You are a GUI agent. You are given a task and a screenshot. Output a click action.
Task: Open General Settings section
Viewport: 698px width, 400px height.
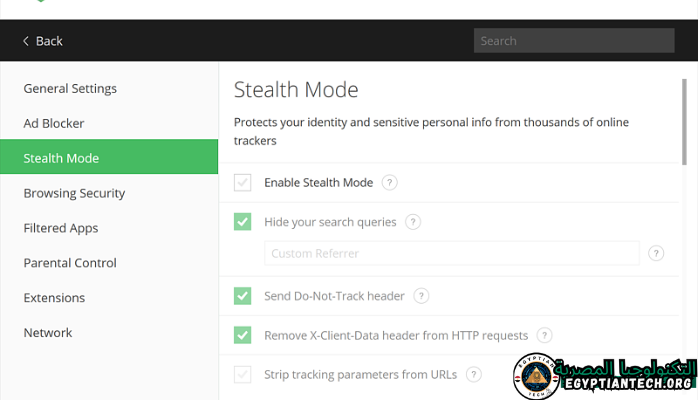[x=70, y=89]
